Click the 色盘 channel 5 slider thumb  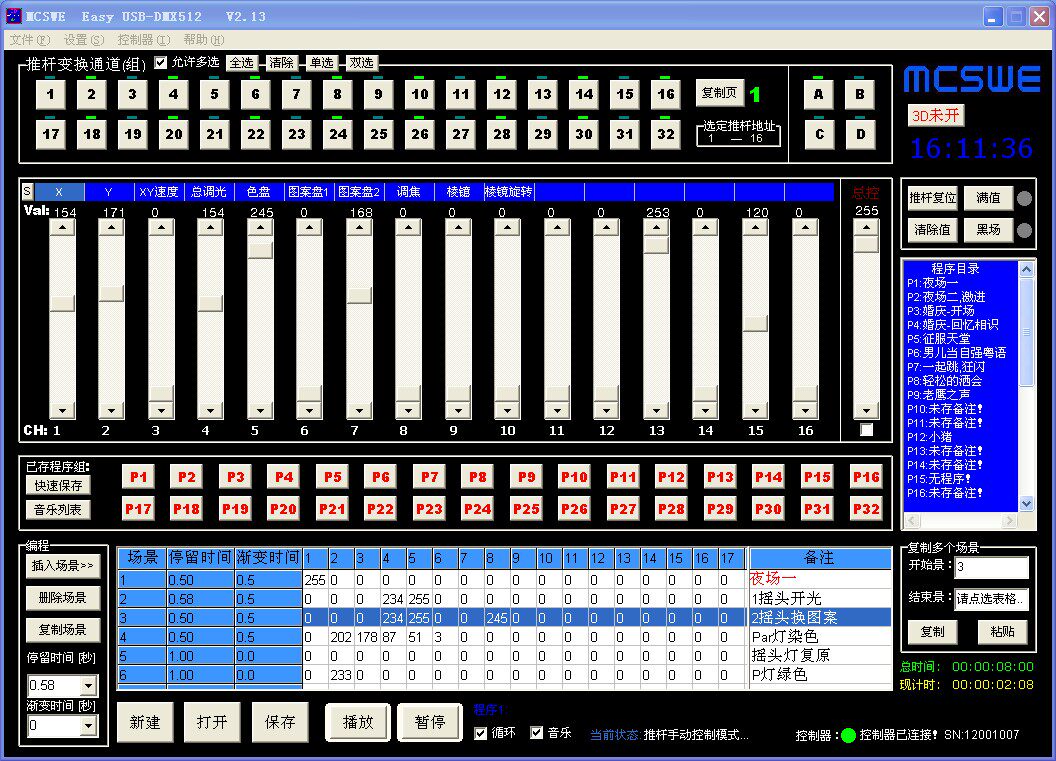click(260, 250)
